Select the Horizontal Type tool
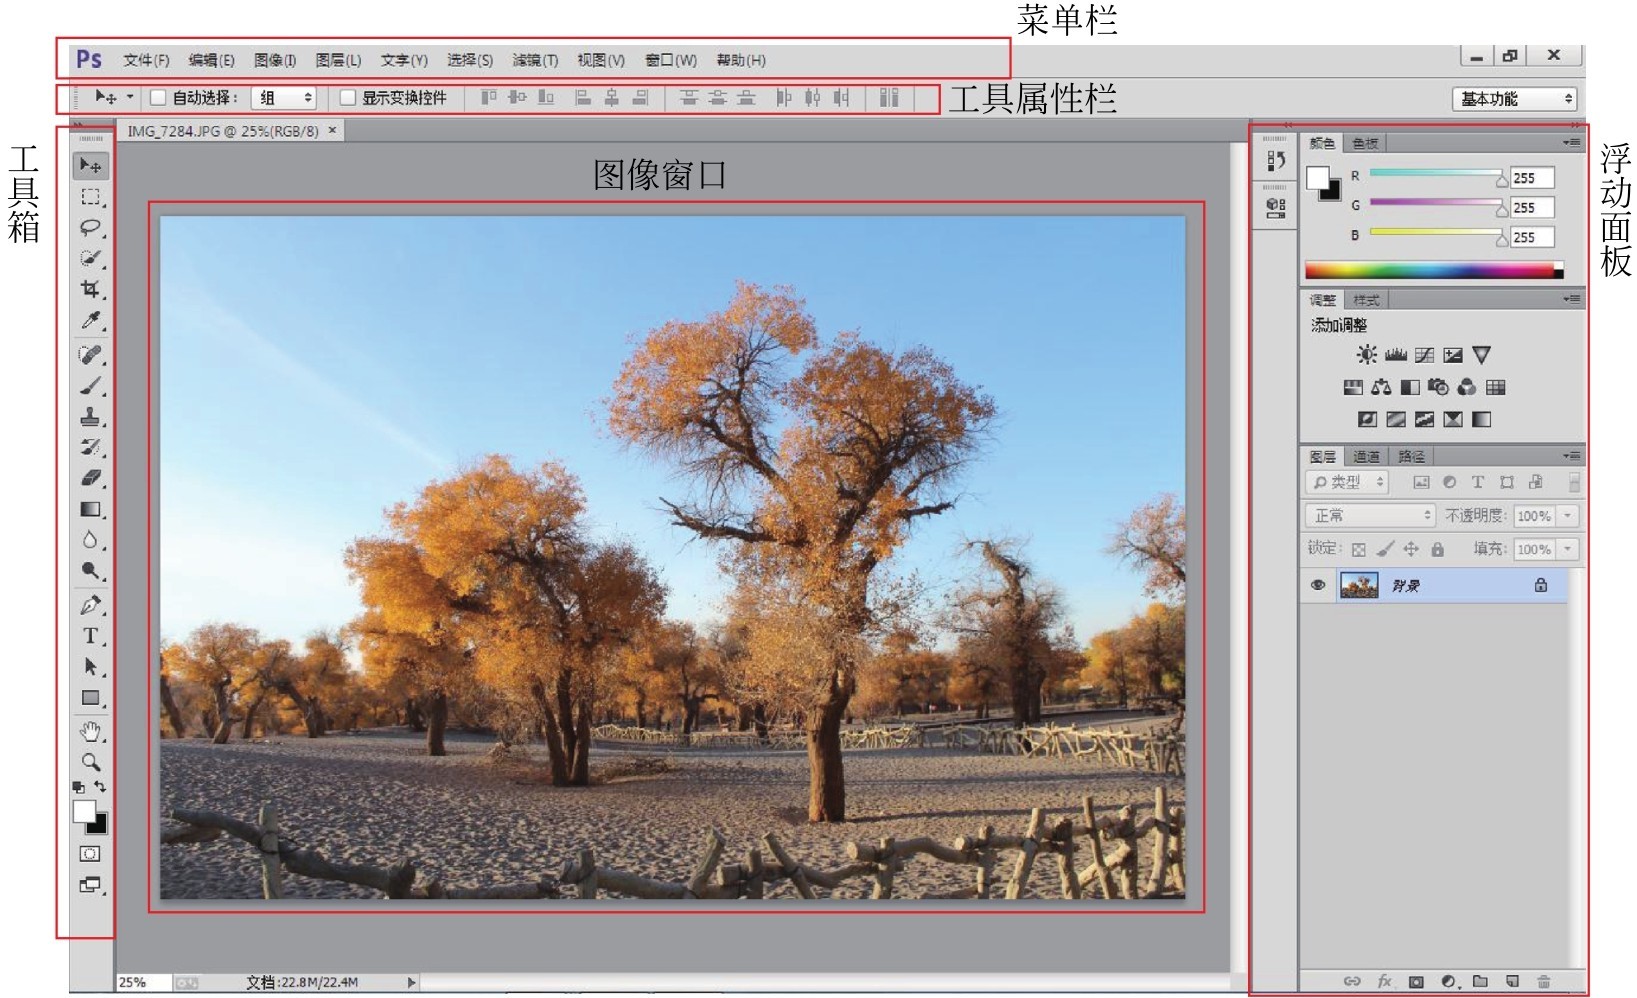 tap(91, 636)
